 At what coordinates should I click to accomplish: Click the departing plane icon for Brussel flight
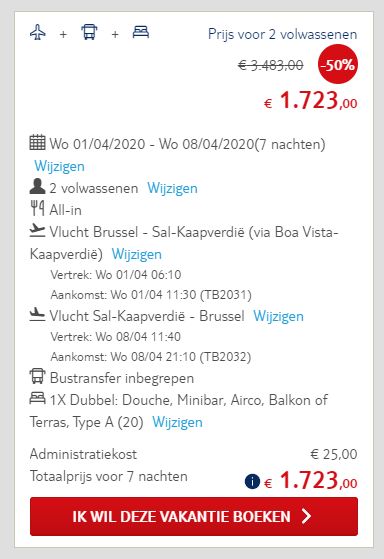37,231
